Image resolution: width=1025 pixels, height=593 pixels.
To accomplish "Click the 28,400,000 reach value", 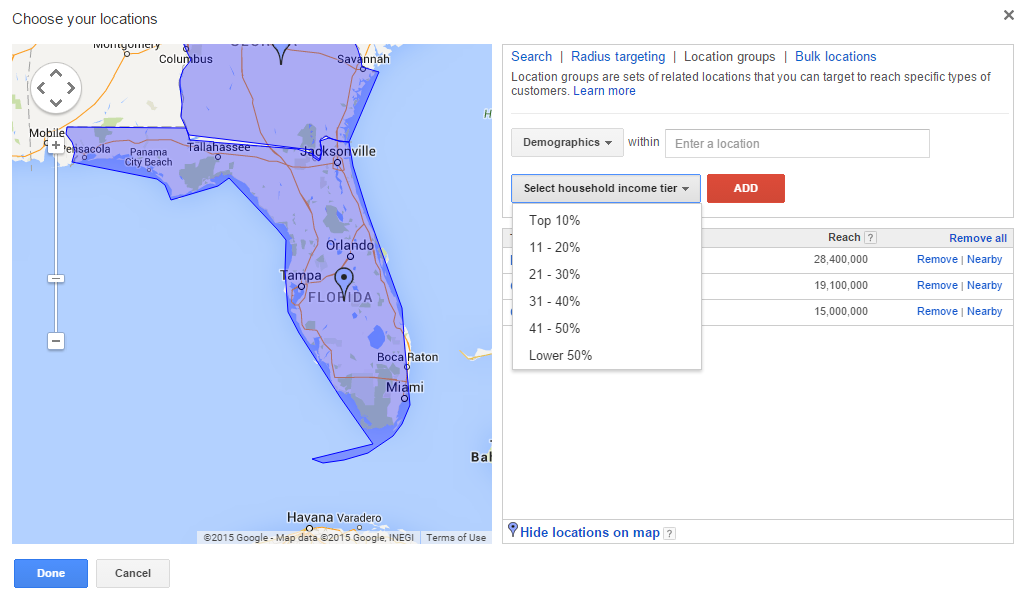I will (841, 259).
